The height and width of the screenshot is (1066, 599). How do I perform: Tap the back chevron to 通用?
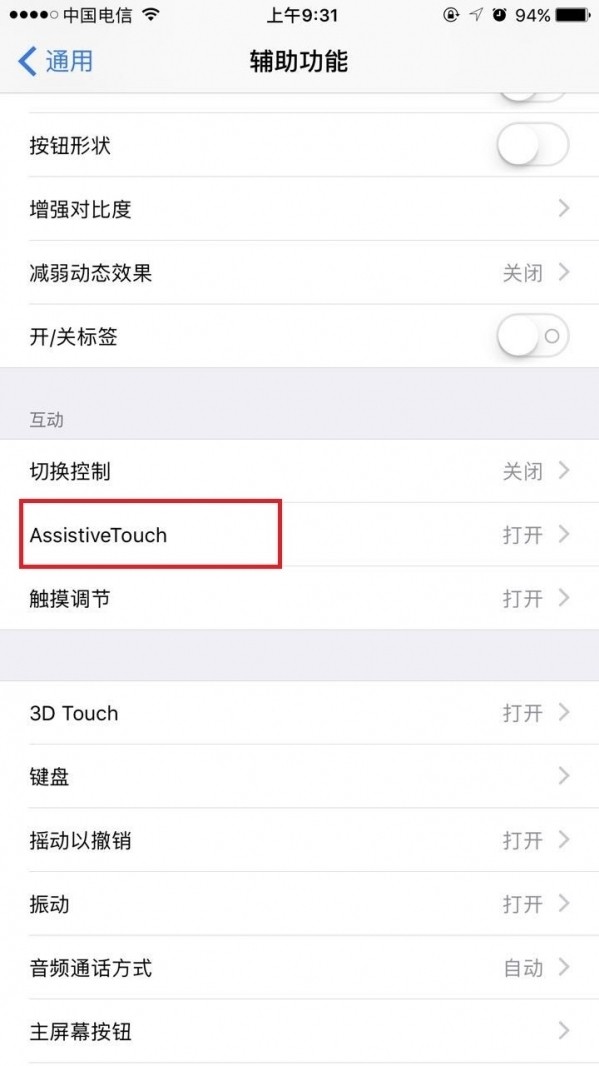point(27,61)
